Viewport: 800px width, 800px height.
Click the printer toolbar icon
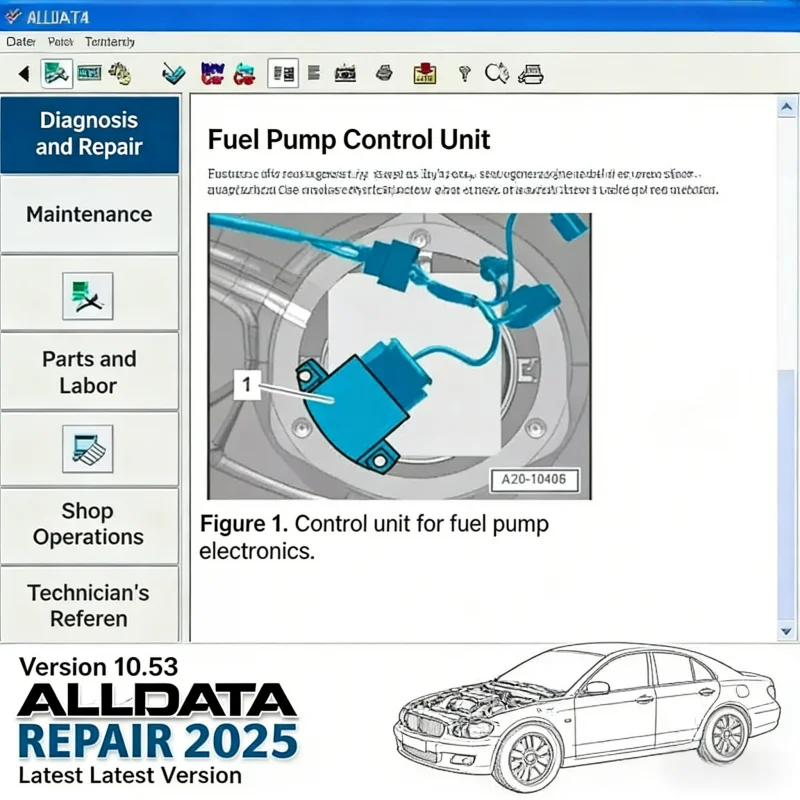tap(531, 74)
